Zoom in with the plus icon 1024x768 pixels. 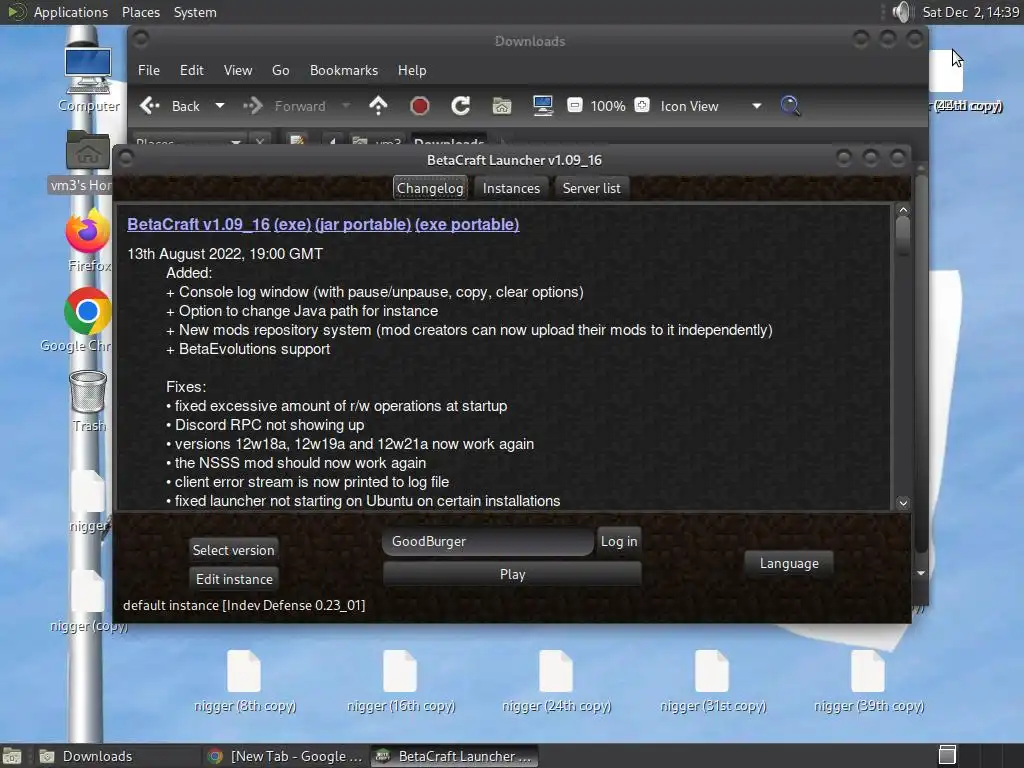642,105
